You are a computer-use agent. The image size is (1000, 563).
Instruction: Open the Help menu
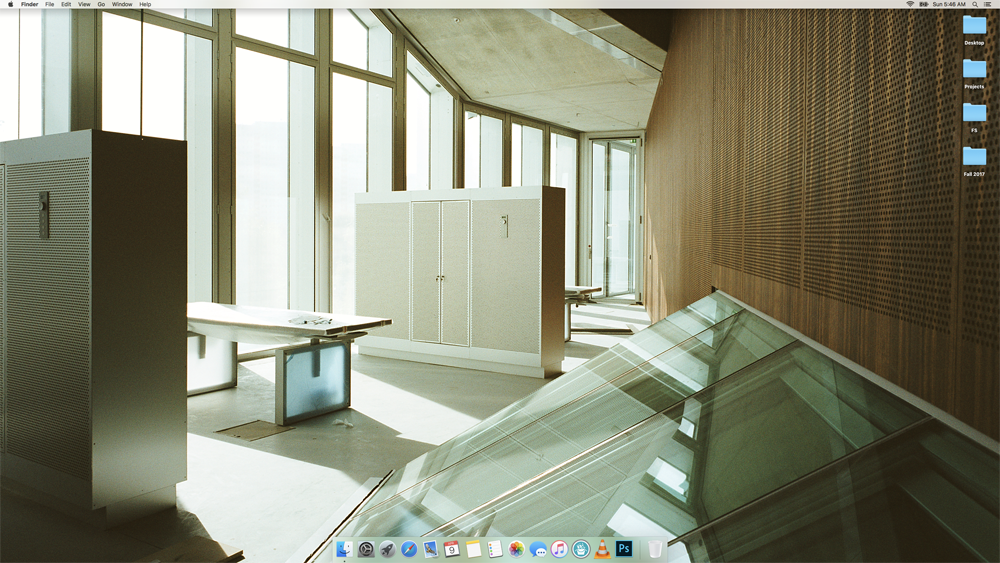tap(145, 4)
